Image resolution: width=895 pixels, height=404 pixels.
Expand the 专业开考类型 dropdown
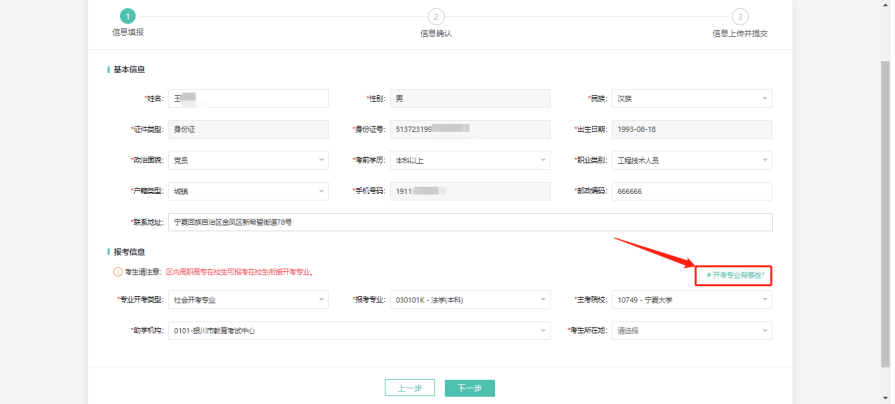248,299
